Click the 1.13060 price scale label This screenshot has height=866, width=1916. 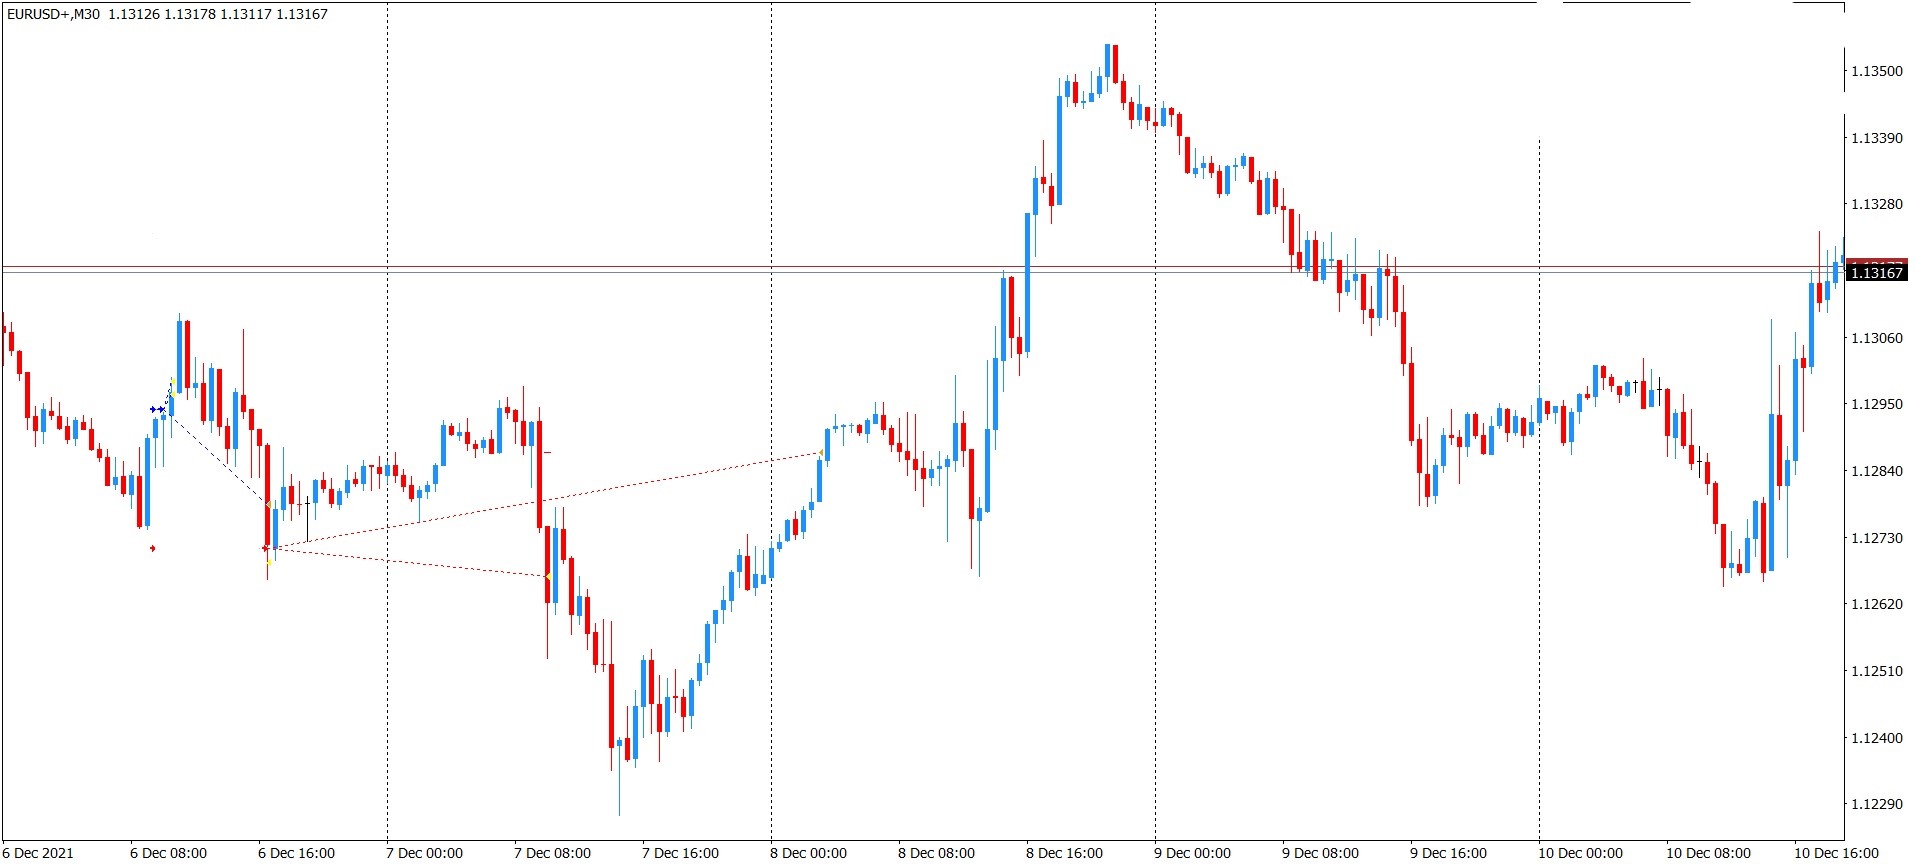point(1877,338)
